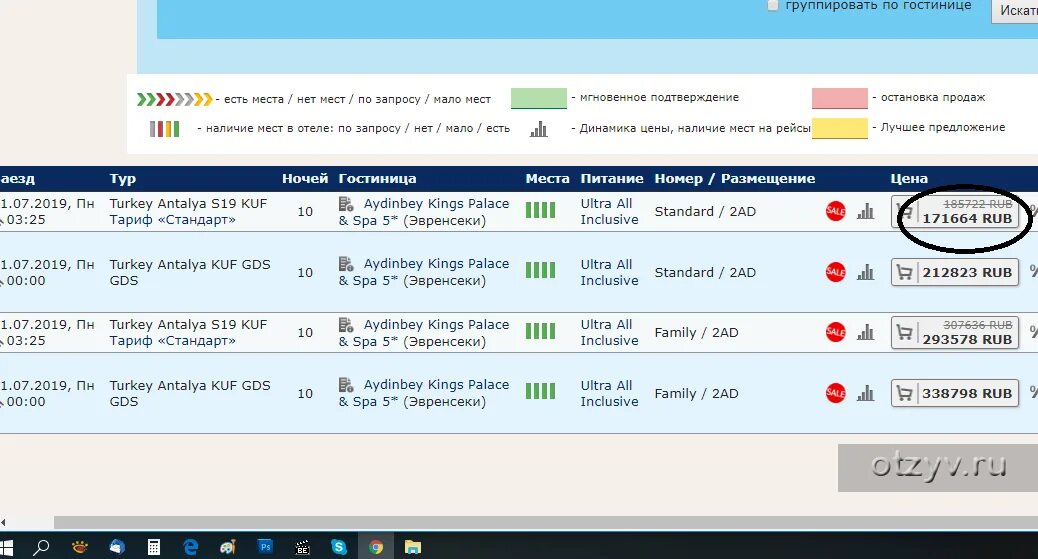
Task: Open the Paint palette app from the taskbar
Action: pos(228,547)
